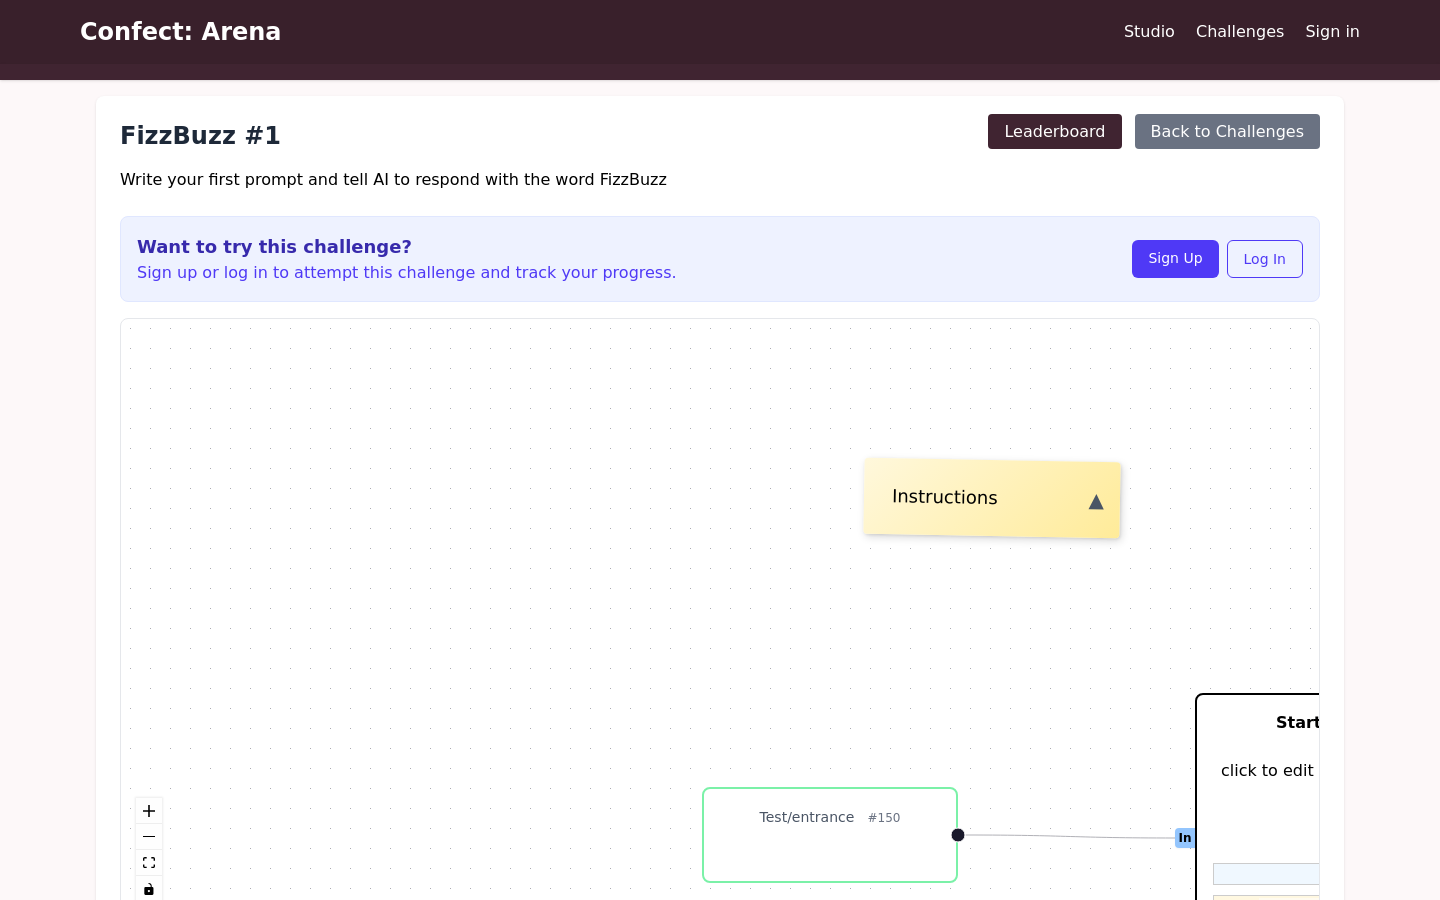Click the Log In button

point(1265,259)
